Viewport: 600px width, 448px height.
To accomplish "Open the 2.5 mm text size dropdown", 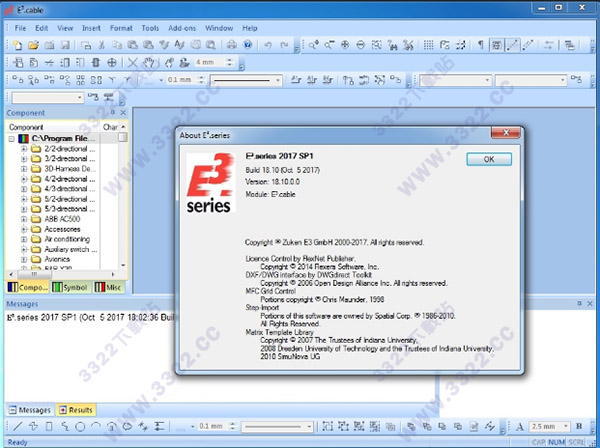I will click(x=566, y=426).
